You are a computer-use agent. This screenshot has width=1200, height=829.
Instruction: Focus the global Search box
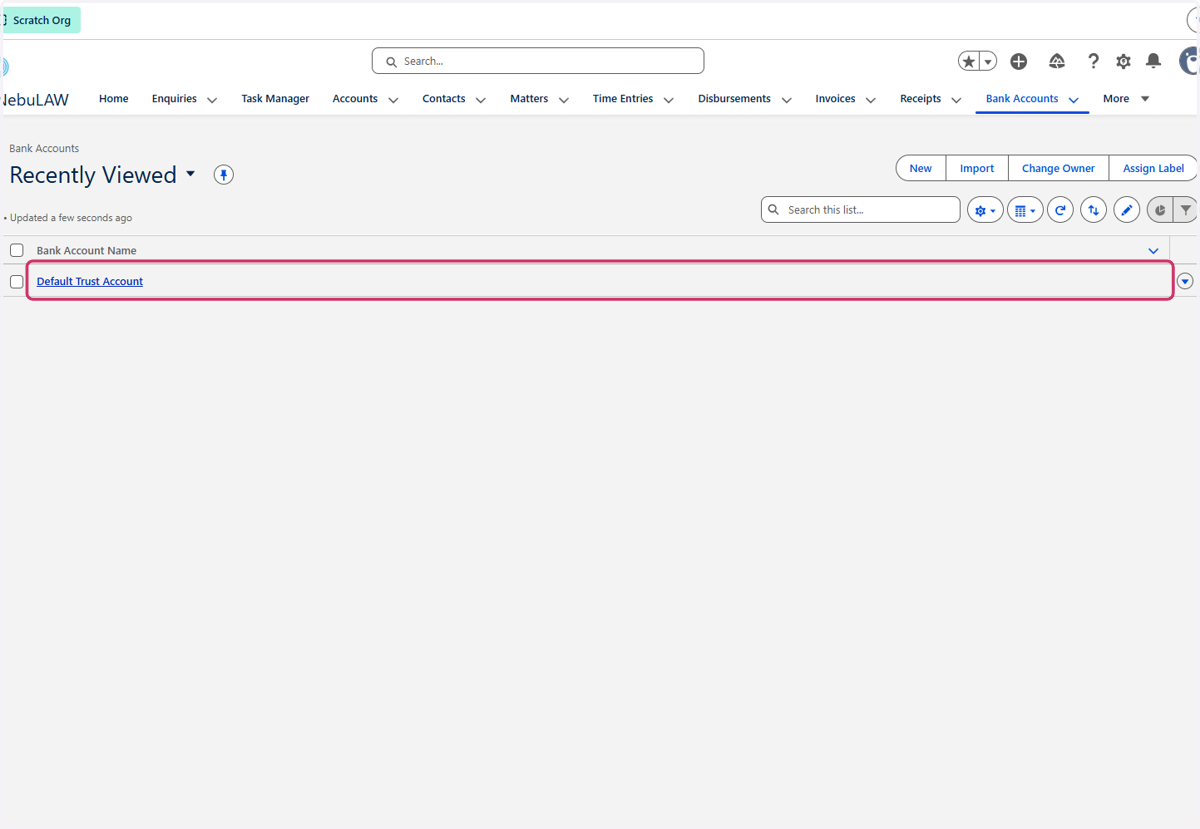click(538, 61)
